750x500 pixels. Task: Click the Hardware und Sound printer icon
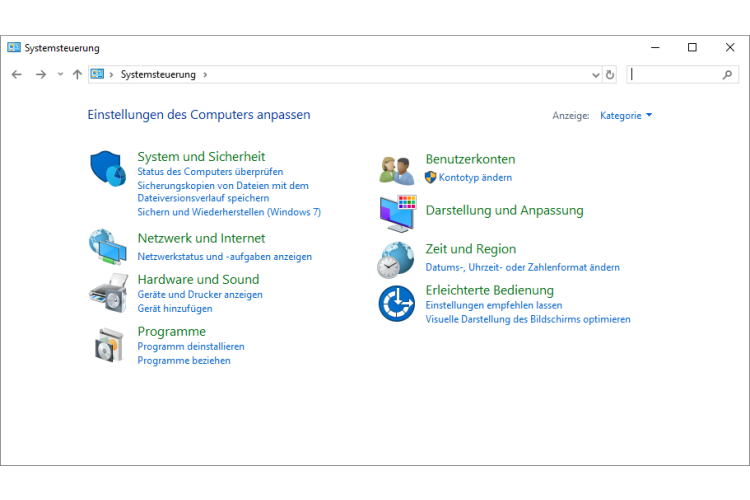pyautogui.click(x=106, y=291)
